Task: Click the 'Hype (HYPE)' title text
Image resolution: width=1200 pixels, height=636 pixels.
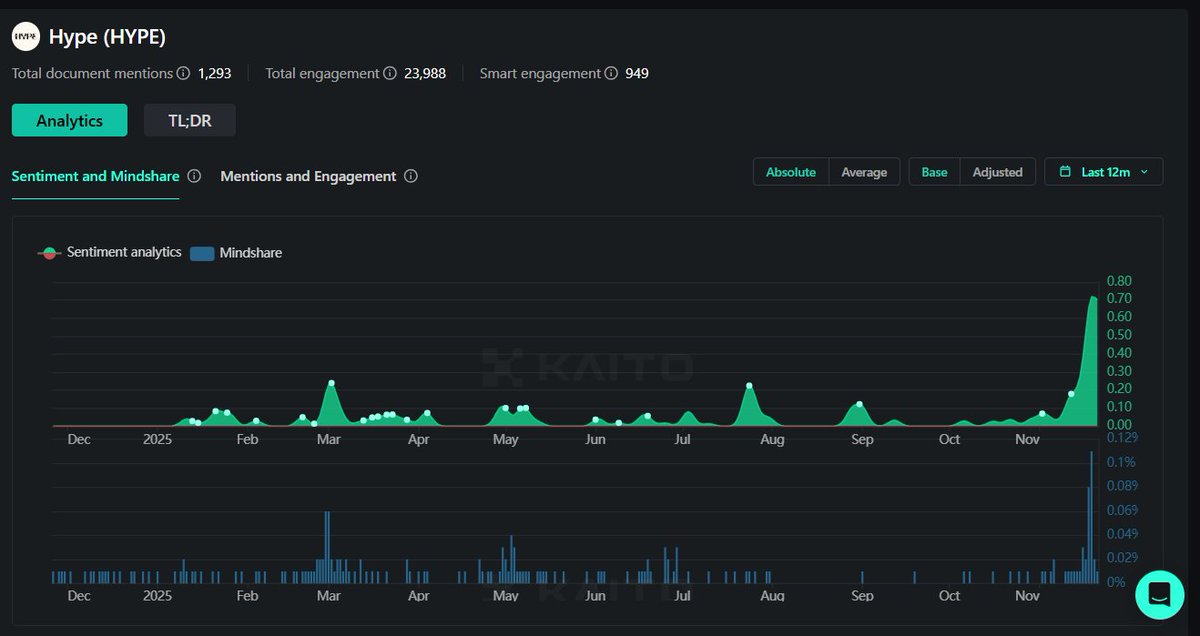Action: click(x=107, y=37)
